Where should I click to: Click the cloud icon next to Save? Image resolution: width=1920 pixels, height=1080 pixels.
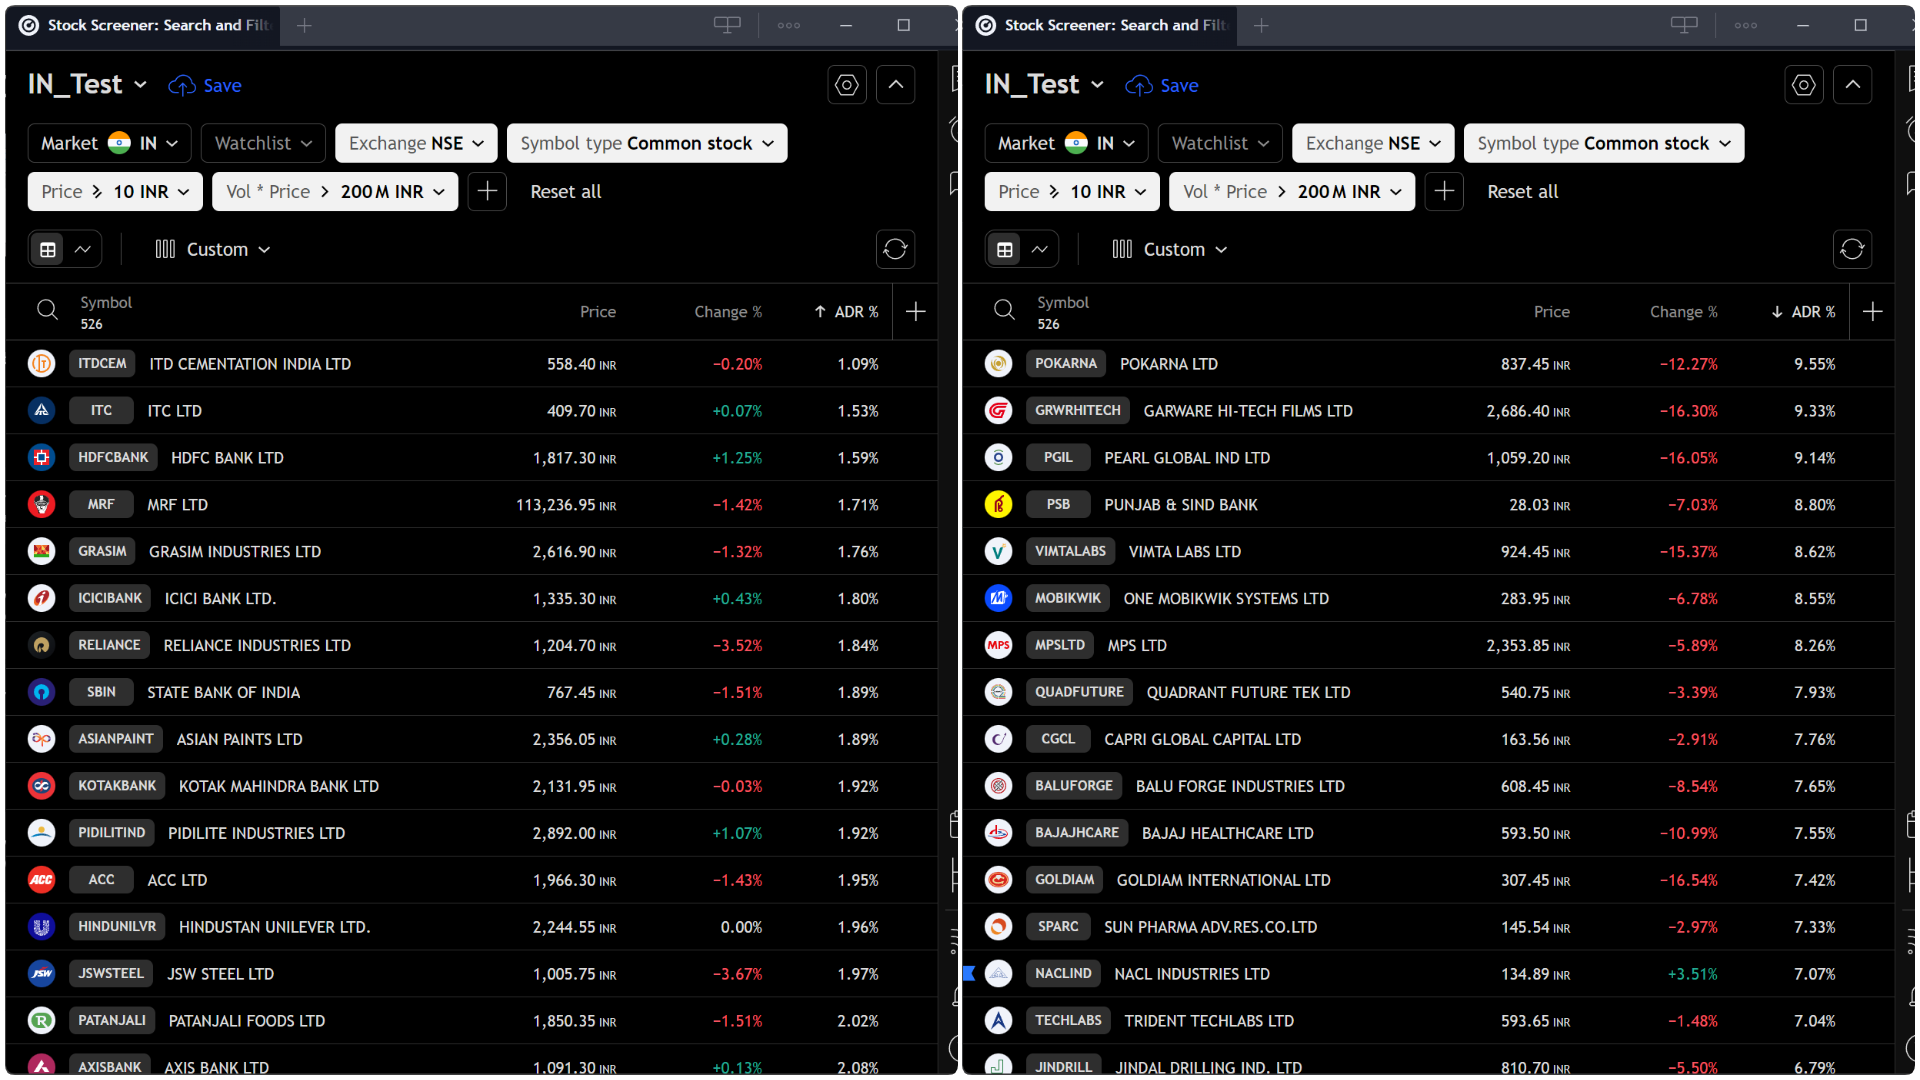pos(180,85)
